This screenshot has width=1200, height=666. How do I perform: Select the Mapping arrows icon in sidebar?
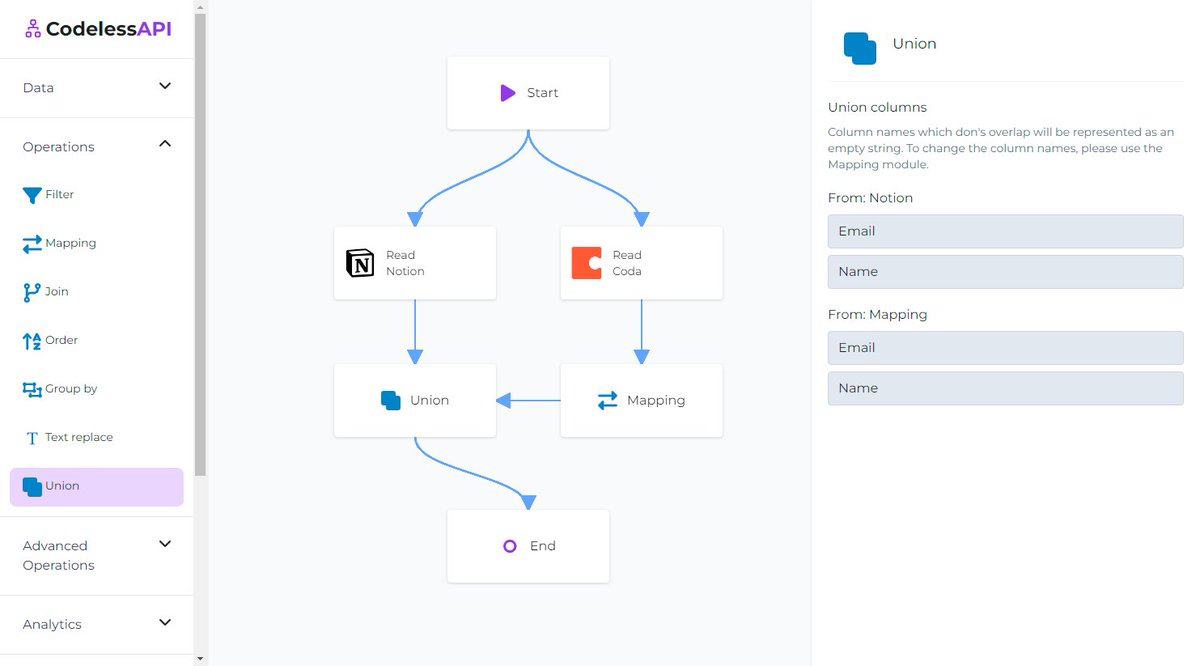coord(32,243)
